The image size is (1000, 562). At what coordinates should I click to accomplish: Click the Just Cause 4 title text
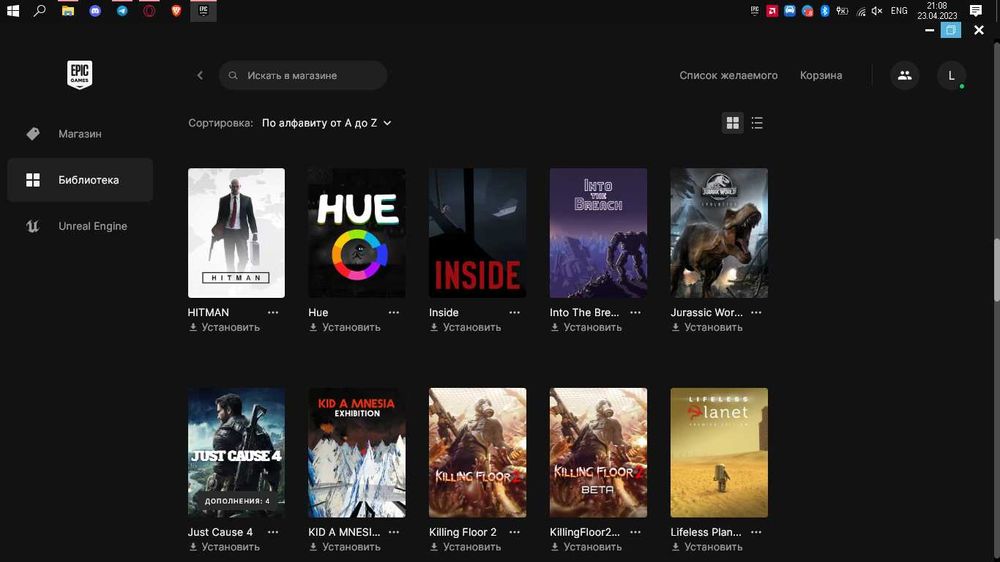(220, 532)
